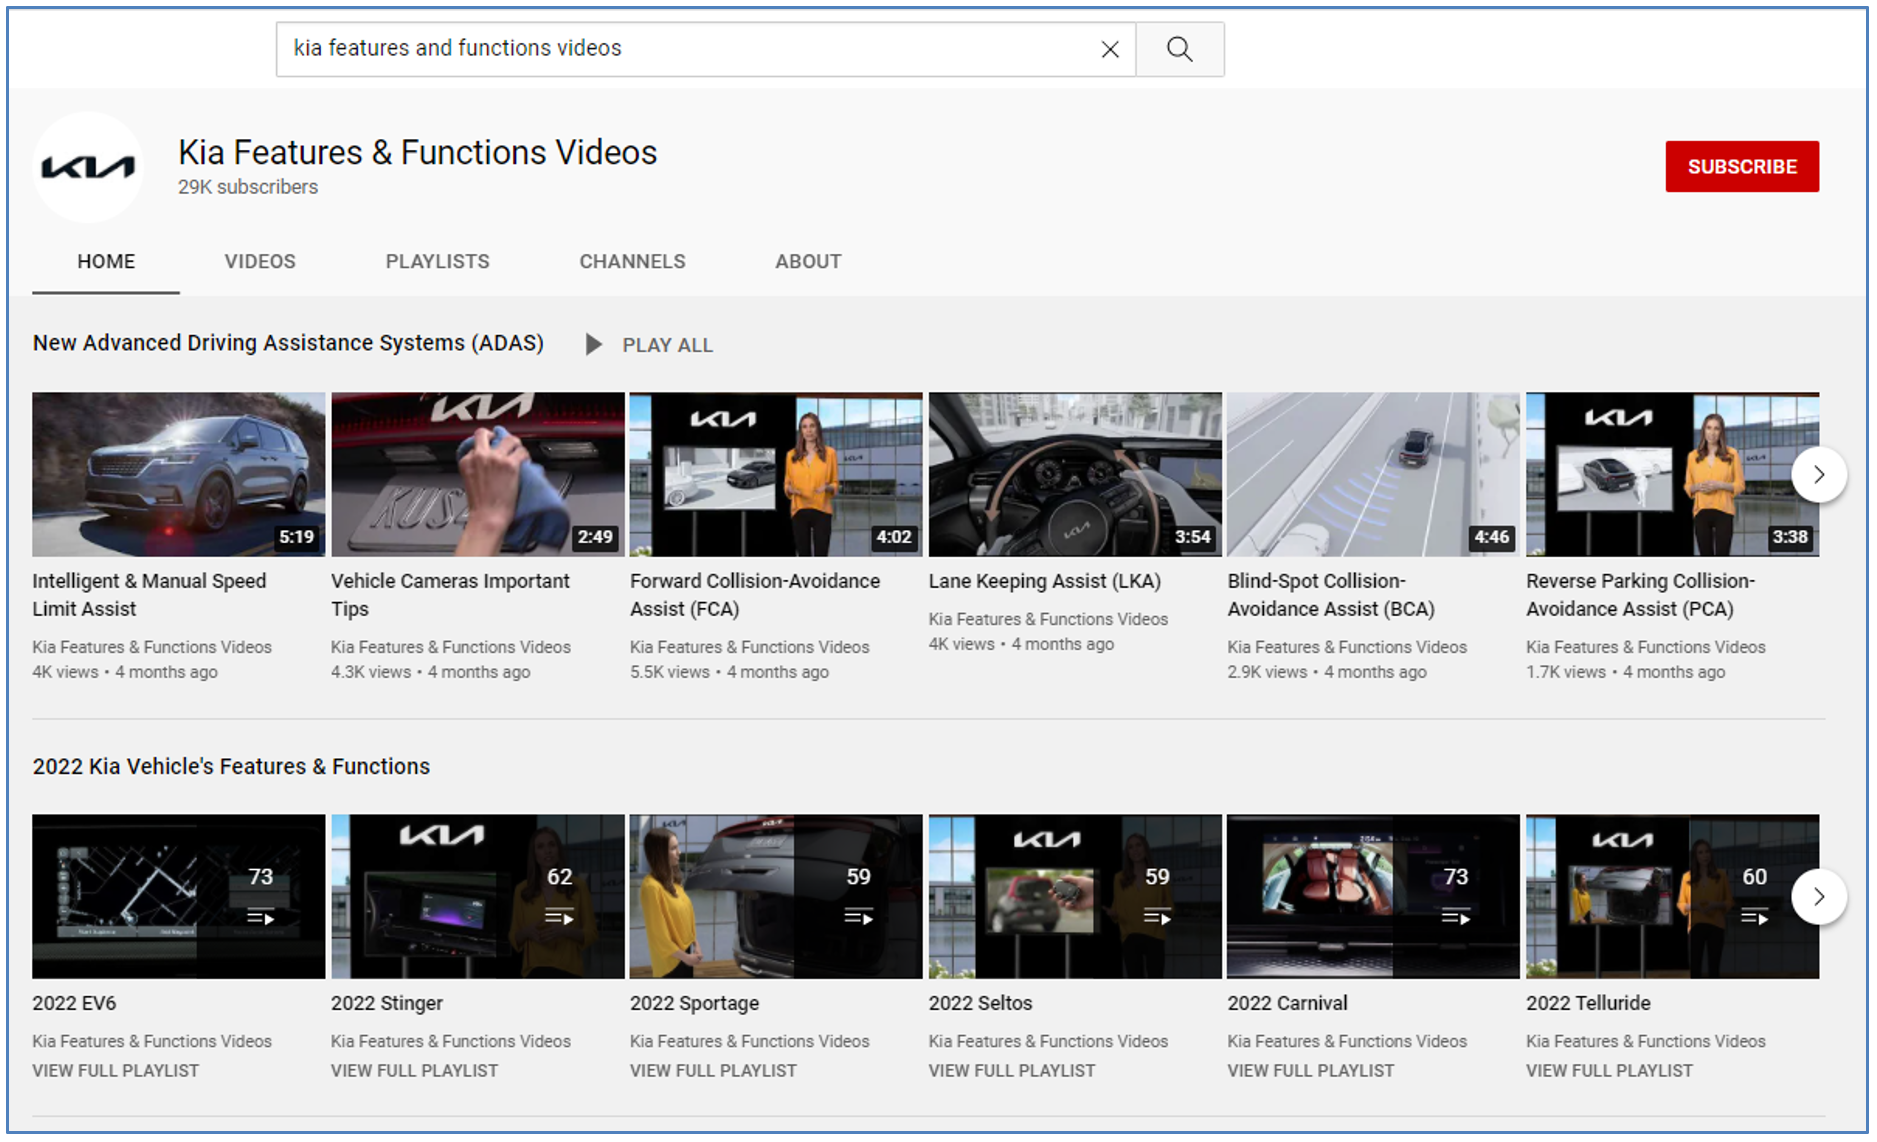
Task: Click the playlist icon on 2022 Telluride thumbnail
Action: pyautogui.click(x=1754, y=917)
